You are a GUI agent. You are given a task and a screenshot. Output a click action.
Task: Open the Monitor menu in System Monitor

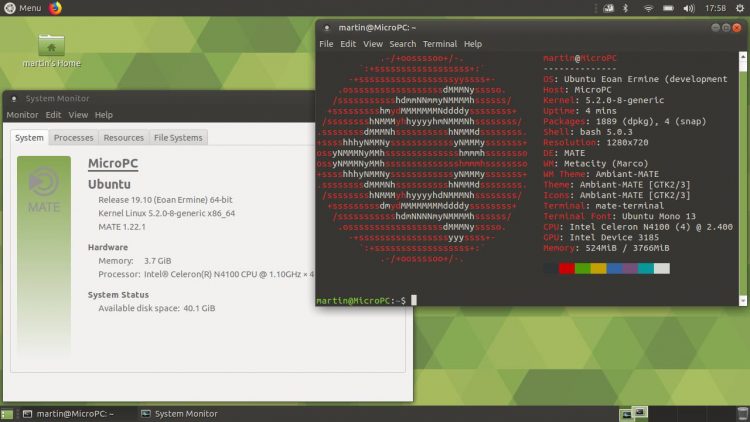point(22,115)
